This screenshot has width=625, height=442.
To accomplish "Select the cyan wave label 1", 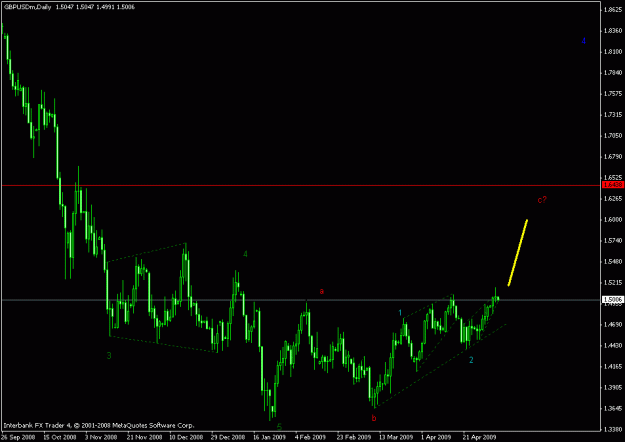I will [x=400, y=313].
